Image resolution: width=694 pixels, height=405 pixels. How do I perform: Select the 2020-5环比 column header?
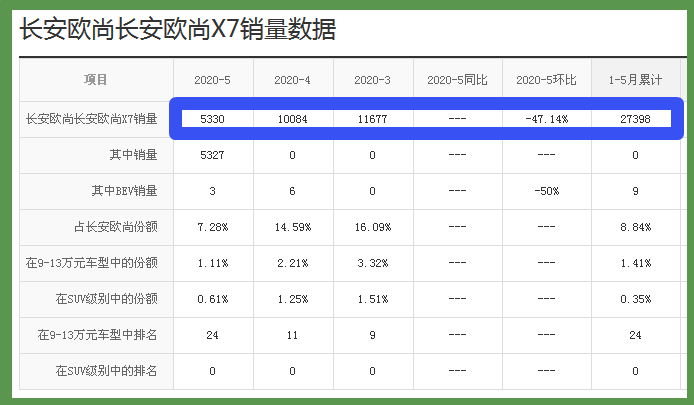[x=546, y=80]
